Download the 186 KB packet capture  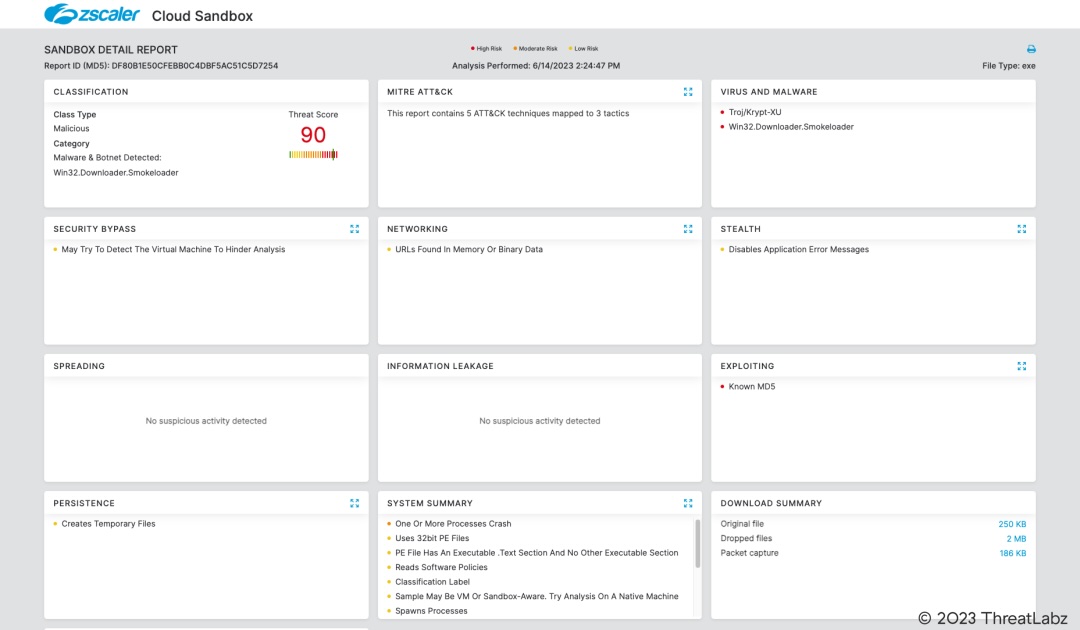coord(1012,553)
